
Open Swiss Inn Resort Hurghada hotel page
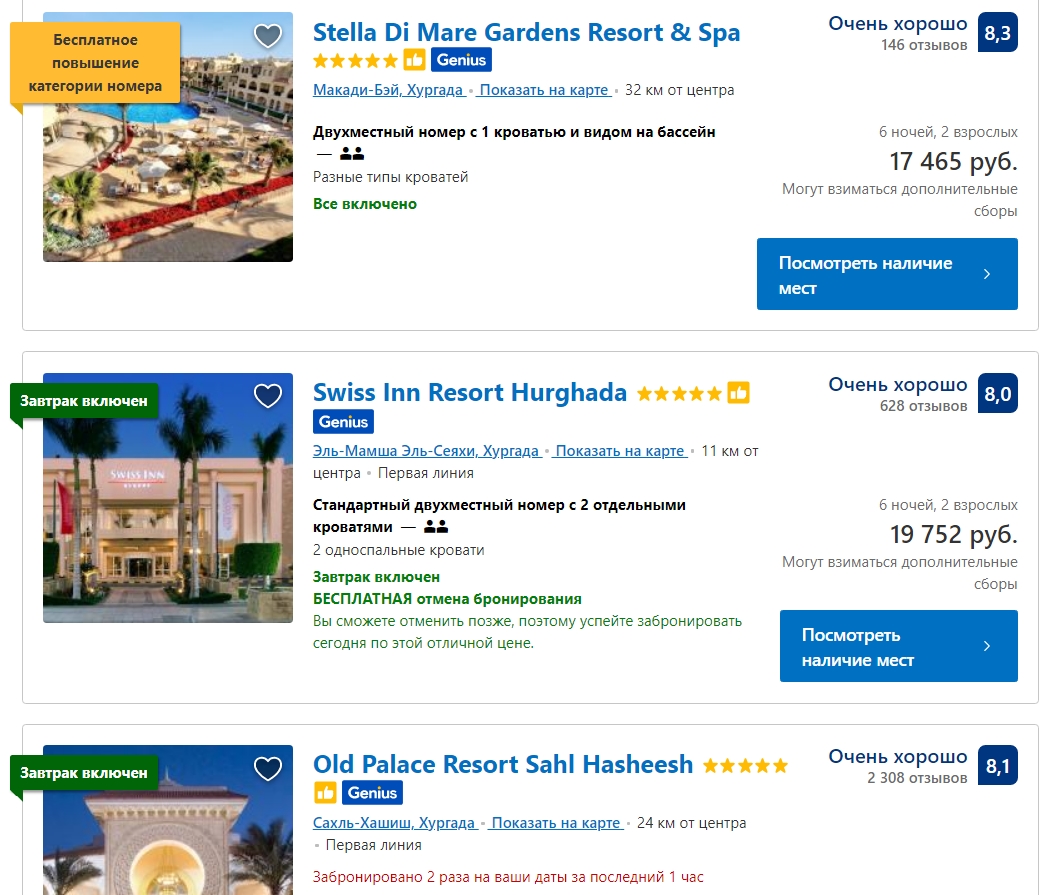pyautogui.click(x=470, y=392)
